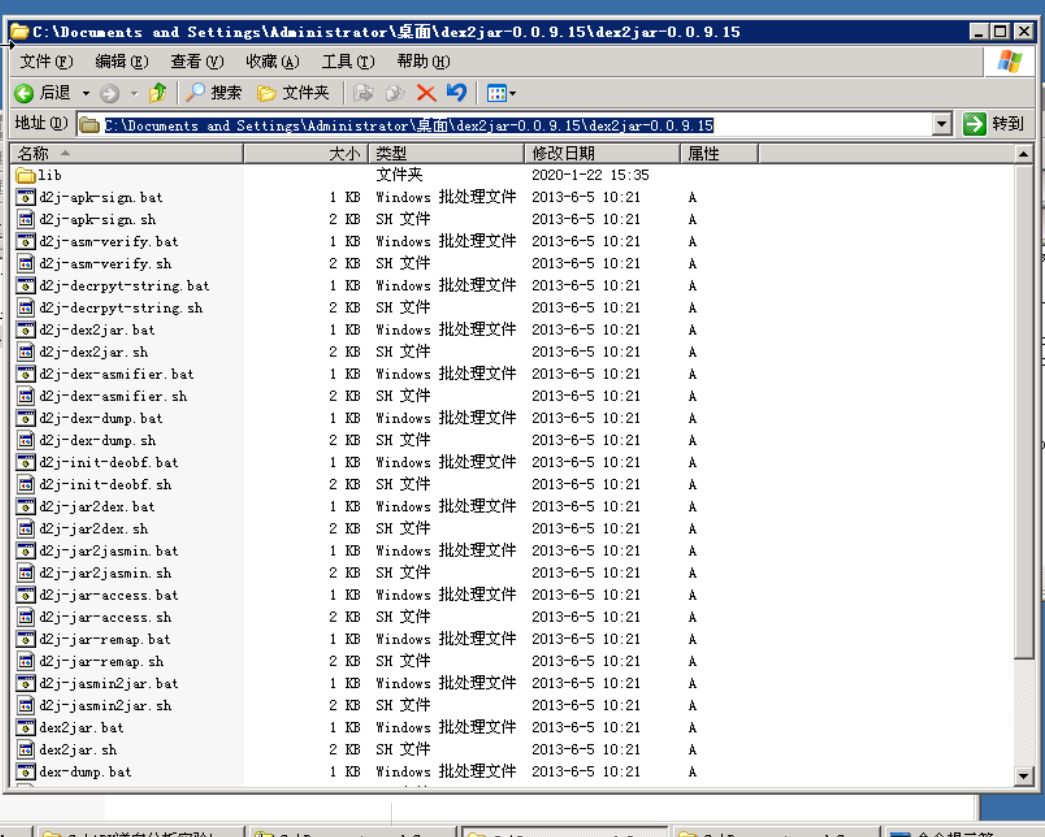Screen dimensions: 1045x837
Task: Click the file list scroll up arrow
Action: coord(1023,155)
